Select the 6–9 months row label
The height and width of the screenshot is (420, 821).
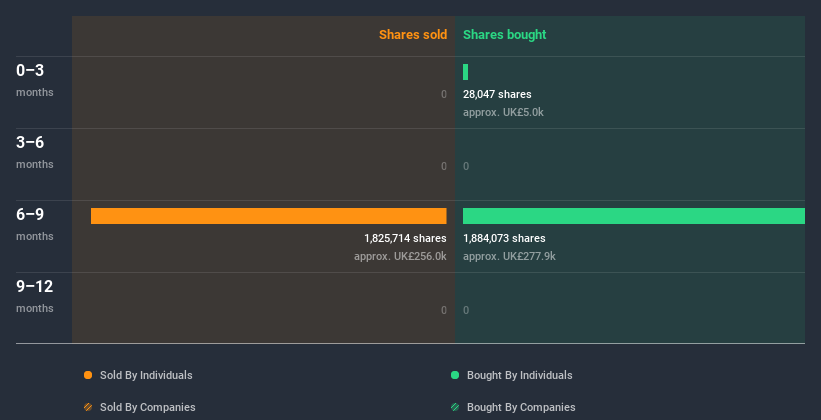(x=35, y=224)
